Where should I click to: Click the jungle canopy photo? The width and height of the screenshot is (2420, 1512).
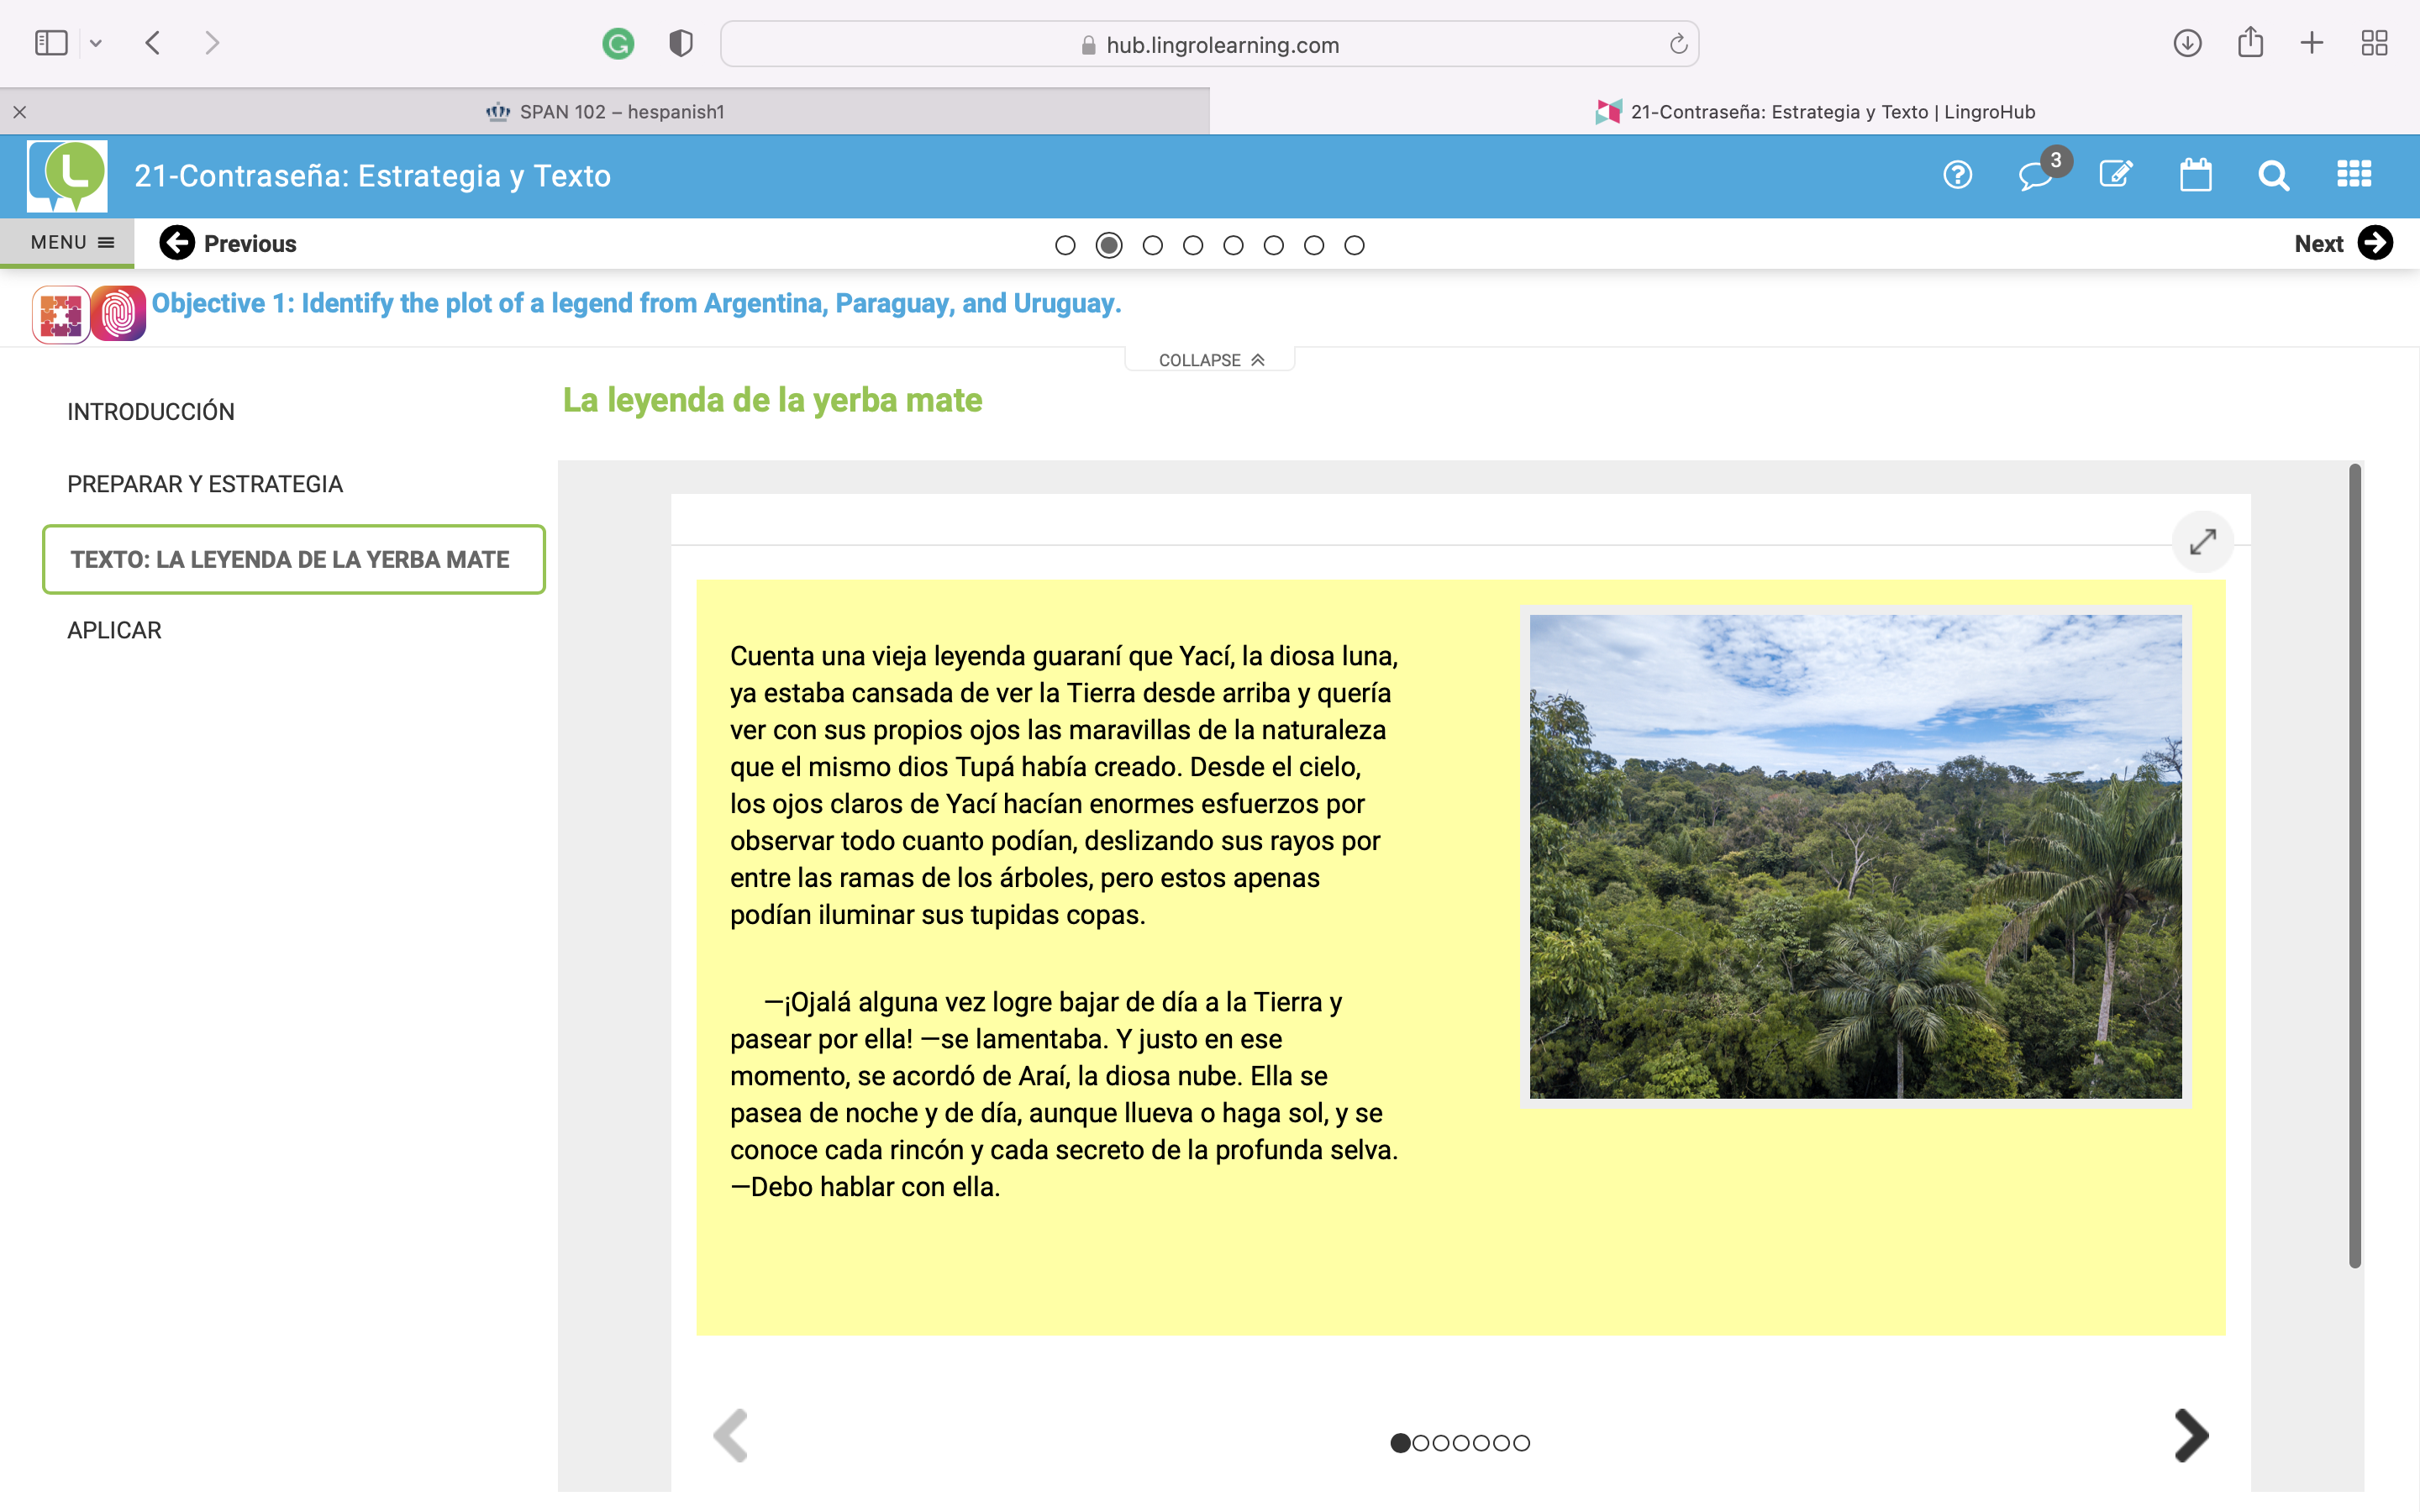pyautogui.click(x=1855, y=857)
